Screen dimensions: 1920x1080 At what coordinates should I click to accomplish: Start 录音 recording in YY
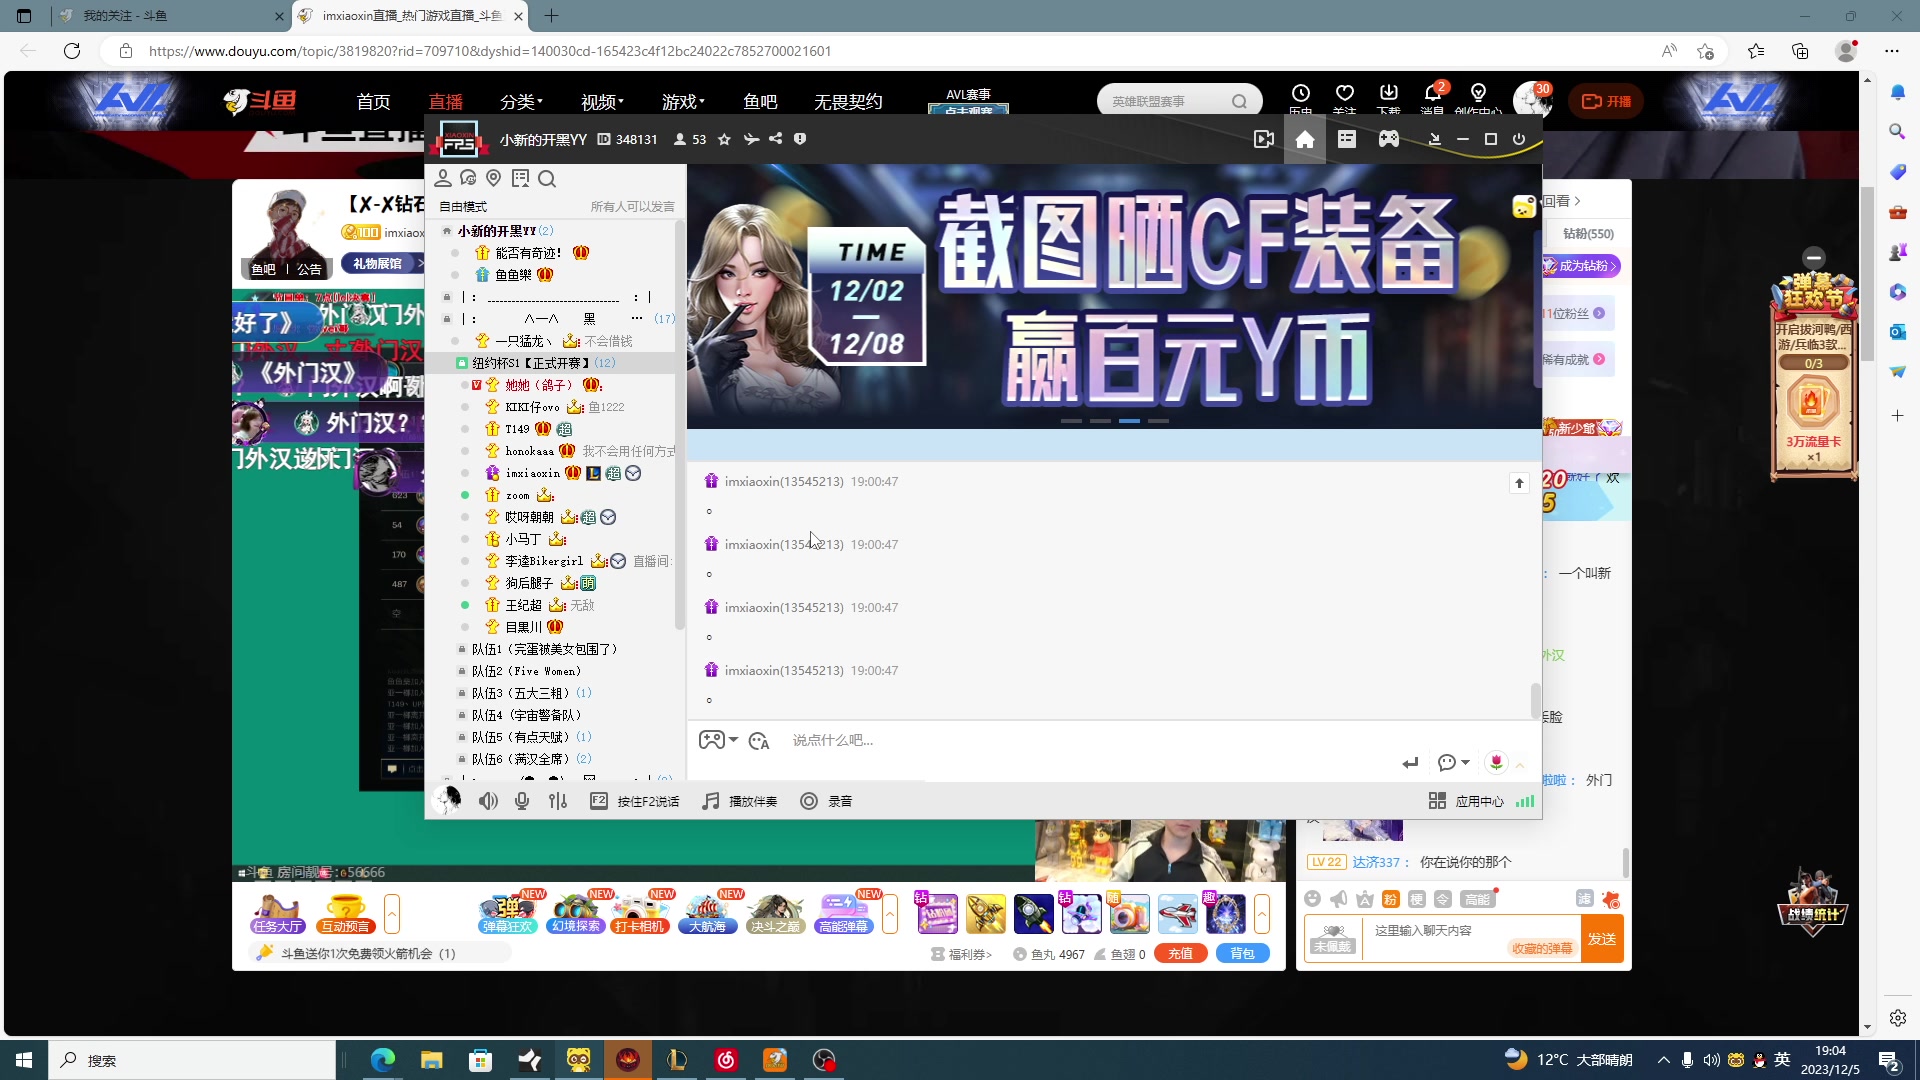click(x=826, y=801)
